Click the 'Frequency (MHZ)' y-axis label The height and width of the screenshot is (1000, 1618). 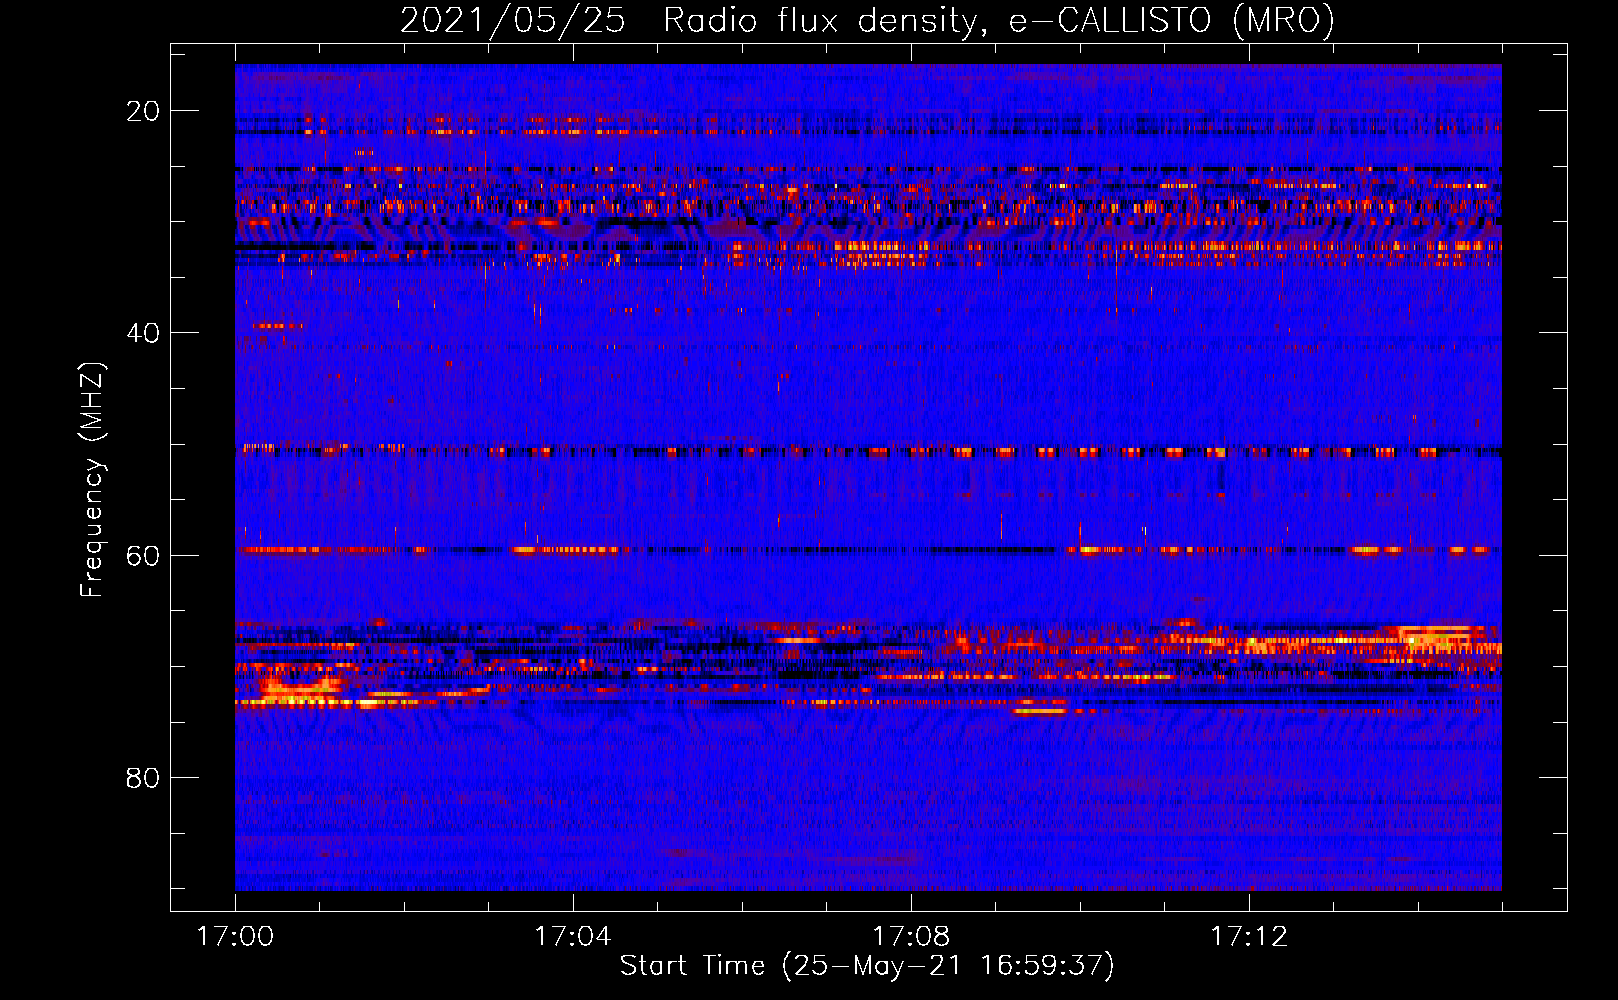point(92,479)
